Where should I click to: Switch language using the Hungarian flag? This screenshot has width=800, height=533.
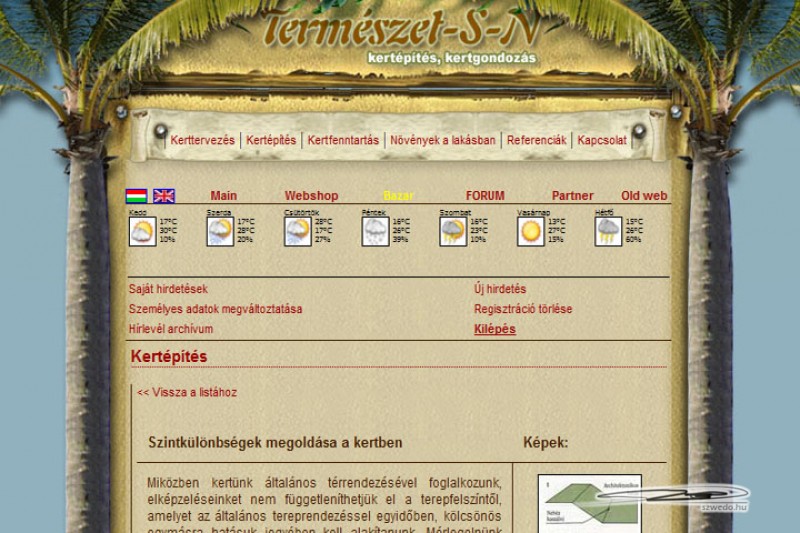click(136, 196)
